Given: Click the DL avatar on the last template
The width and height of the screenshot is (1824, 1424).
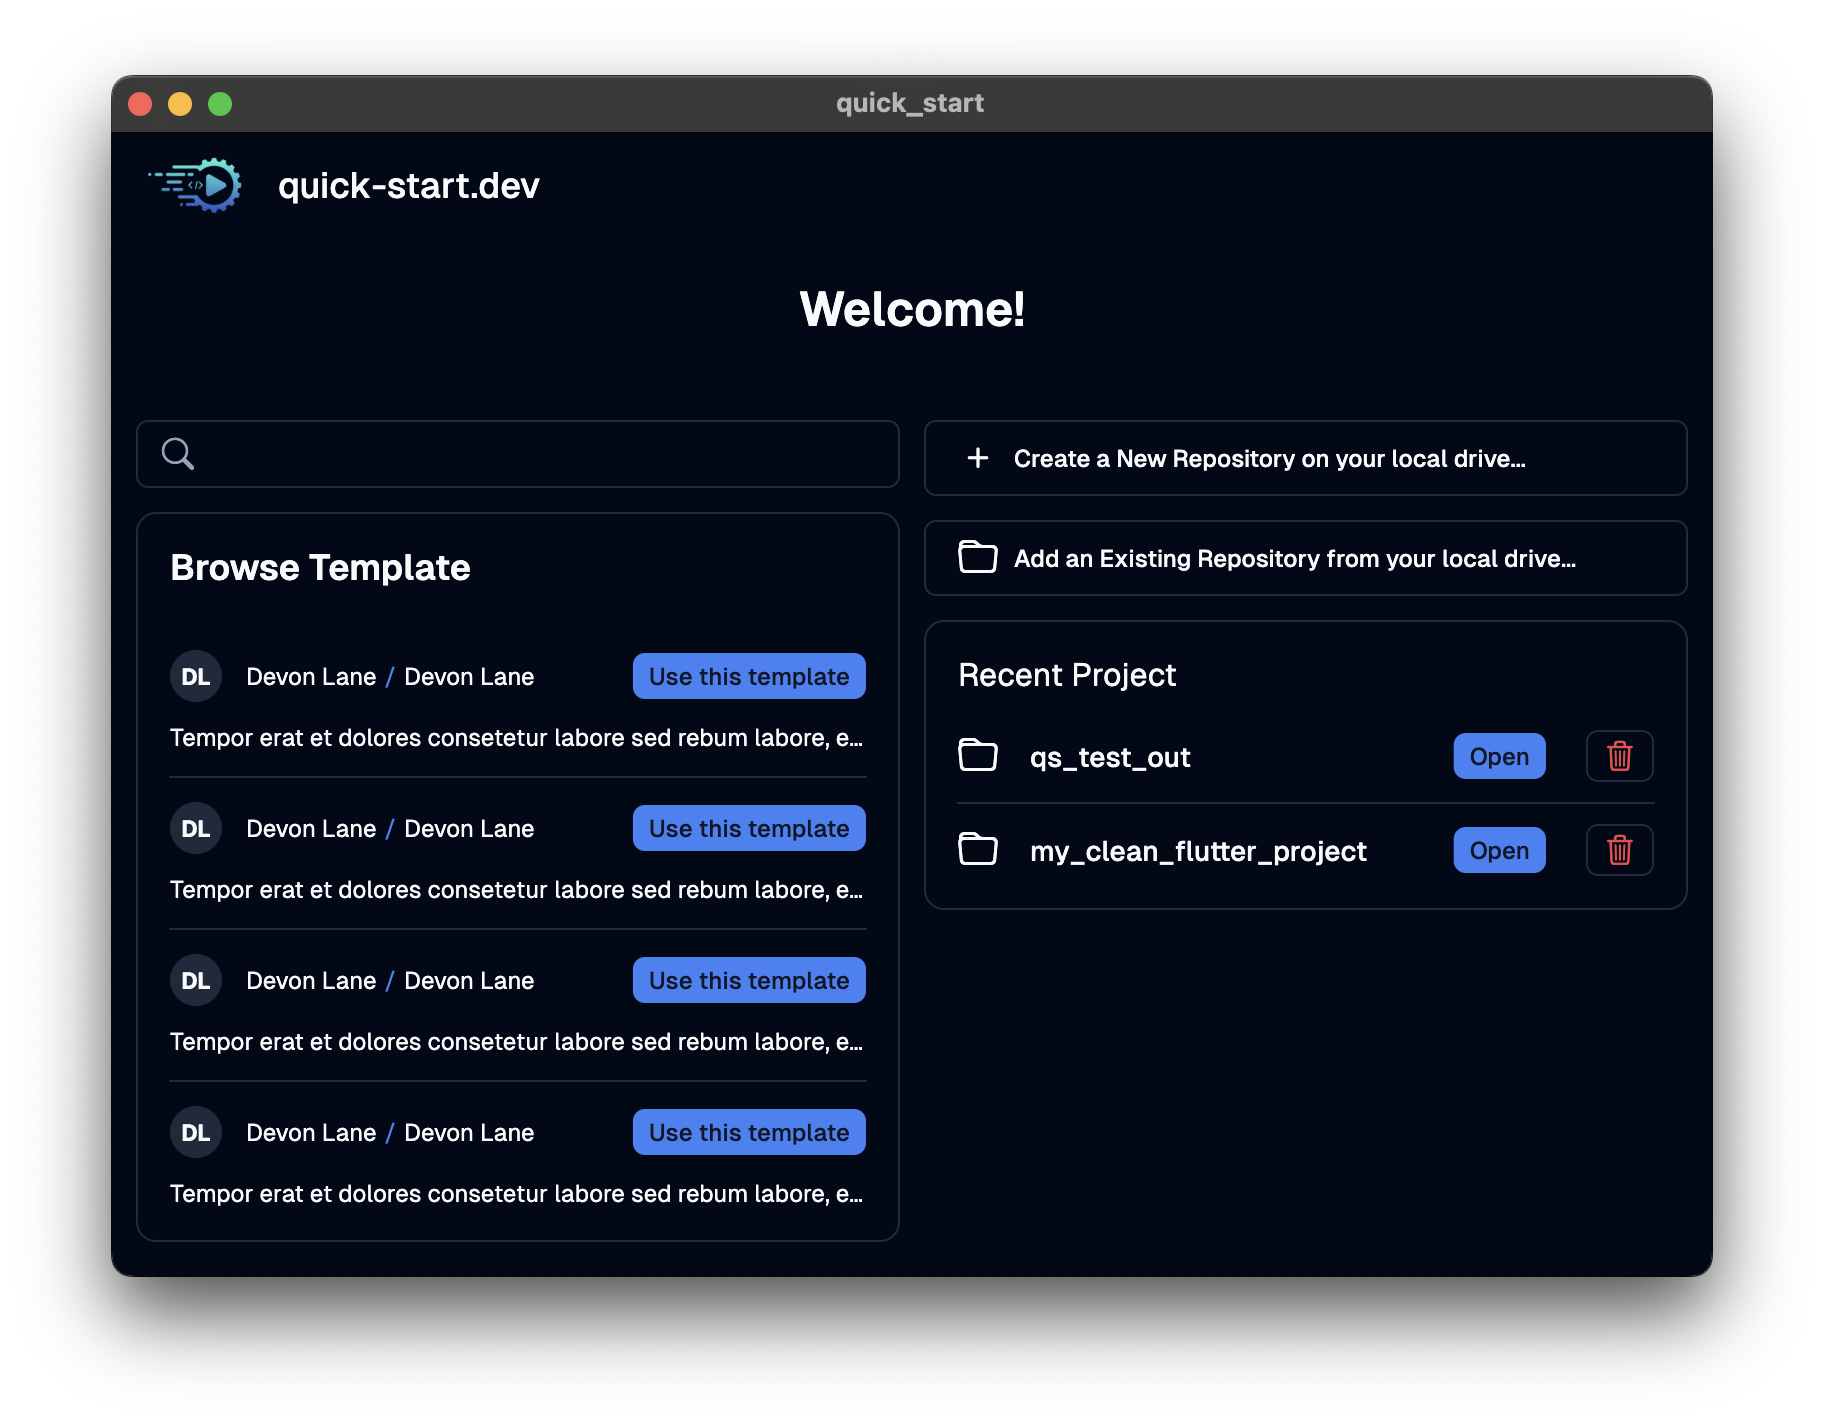Looking at the screenshot, I should (195, 1132).
